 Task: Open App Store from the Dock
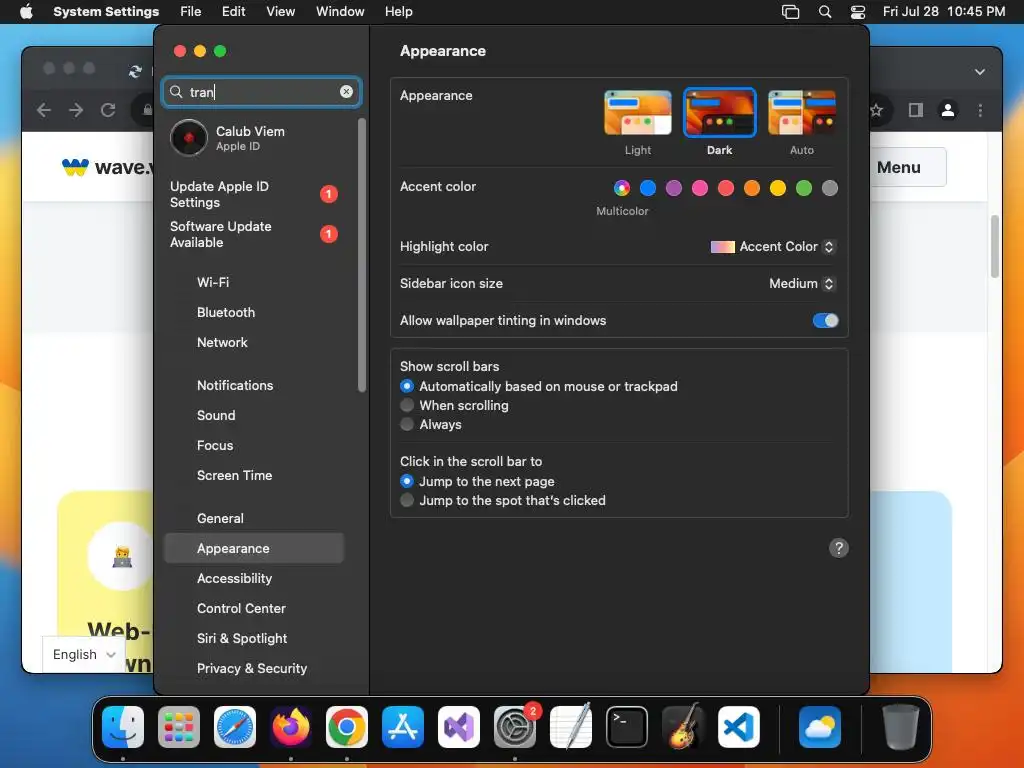click(x=403, y=727)
